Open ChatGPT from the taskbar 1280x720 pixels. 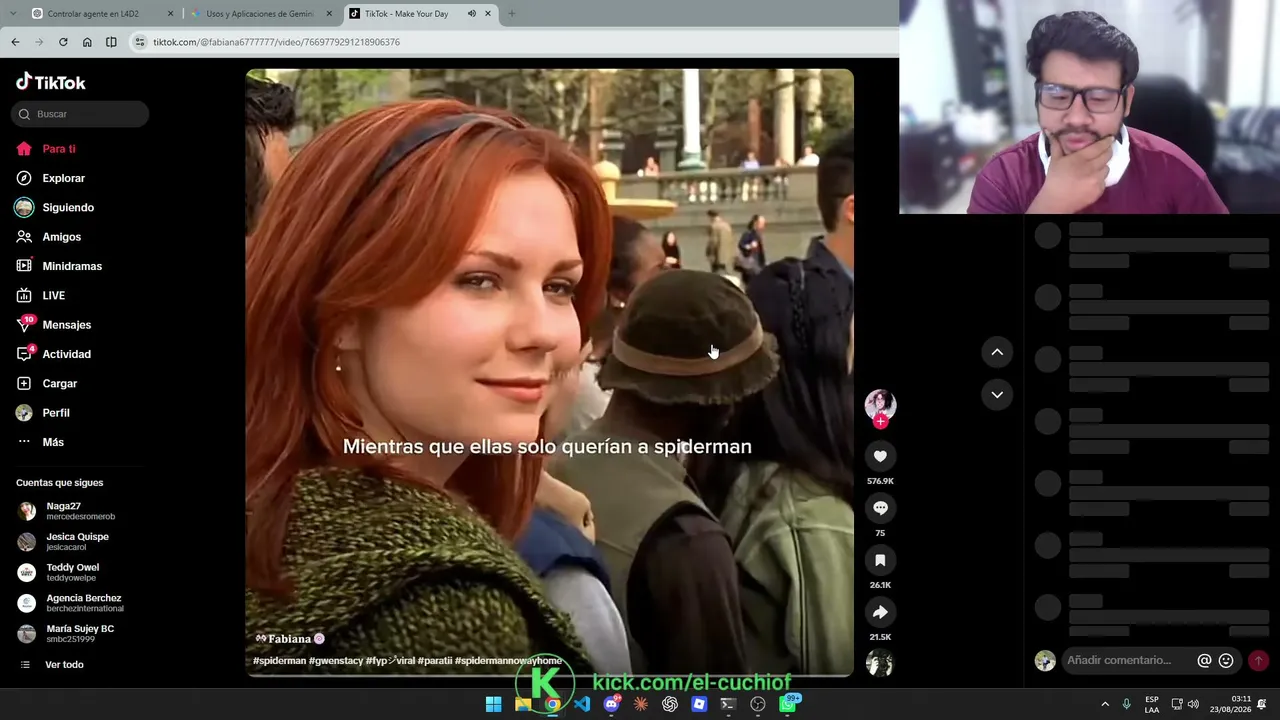coord(670,704)
